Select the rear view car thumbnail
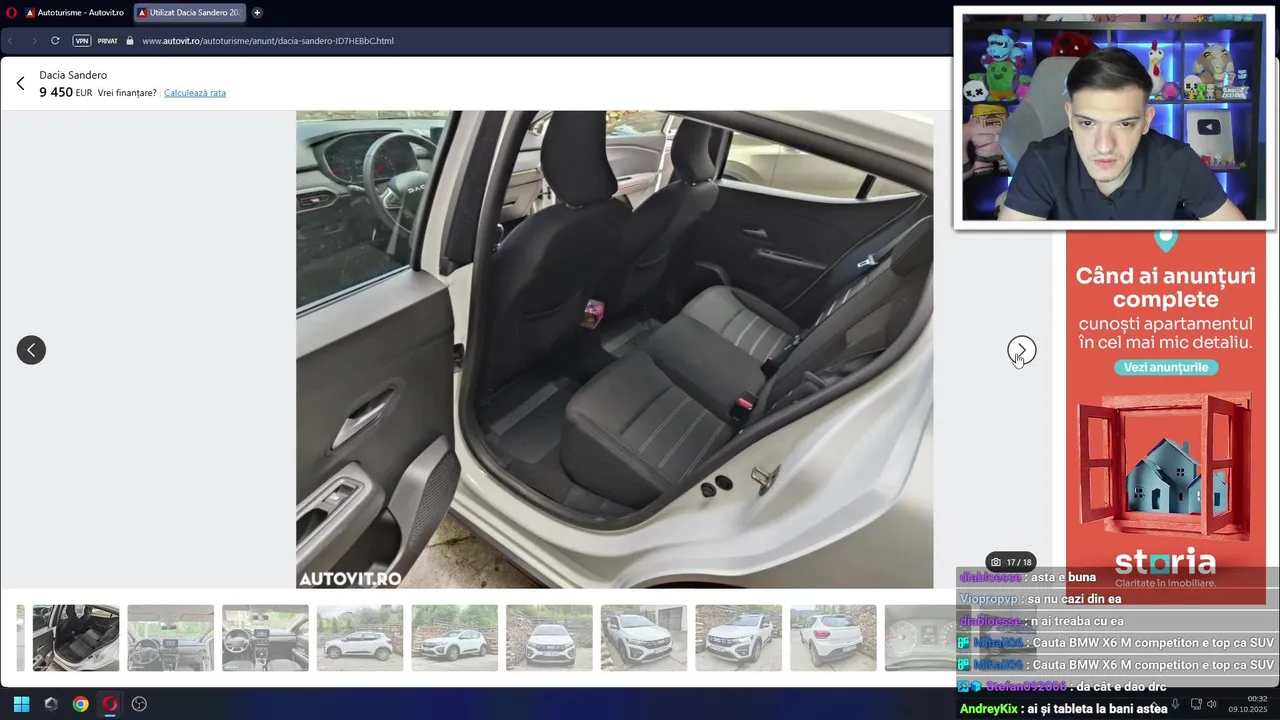The width and height of the screenshot is (1280, 720). pyautogui.click(x=833, y=638)
